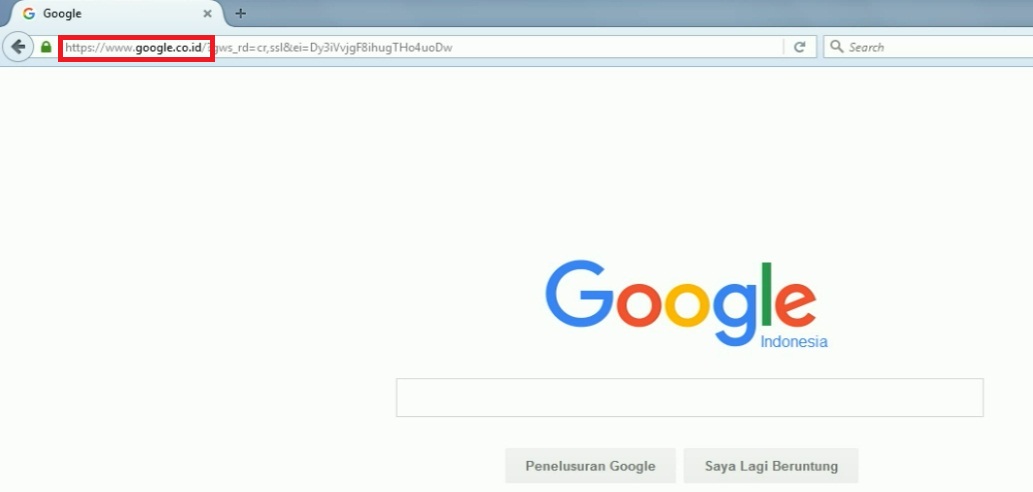This screenshot has height=492, width=1033.
Task: Click the Saya Lagi Beruntung button
Action: pos(771,466)
